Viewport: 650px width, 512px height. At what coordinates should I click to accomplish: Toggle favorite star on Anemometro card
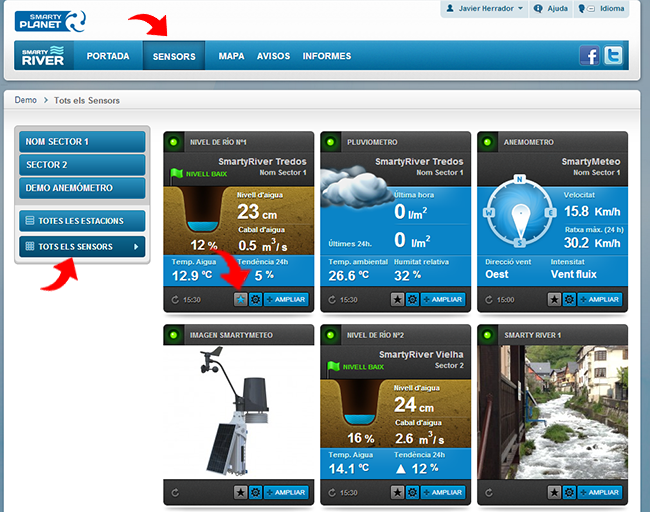coord(553,299)
